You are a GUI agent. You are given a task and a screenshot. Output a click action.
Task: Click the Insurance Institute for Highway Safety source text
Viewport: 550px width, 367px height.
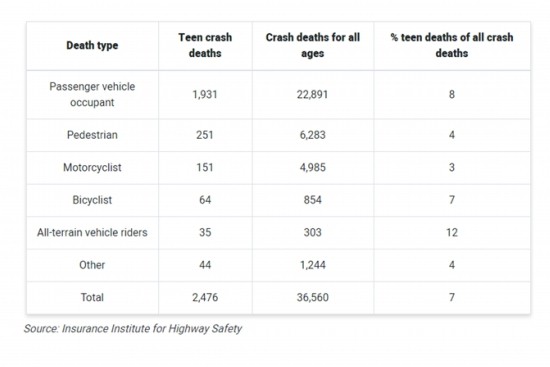point(152,329)
